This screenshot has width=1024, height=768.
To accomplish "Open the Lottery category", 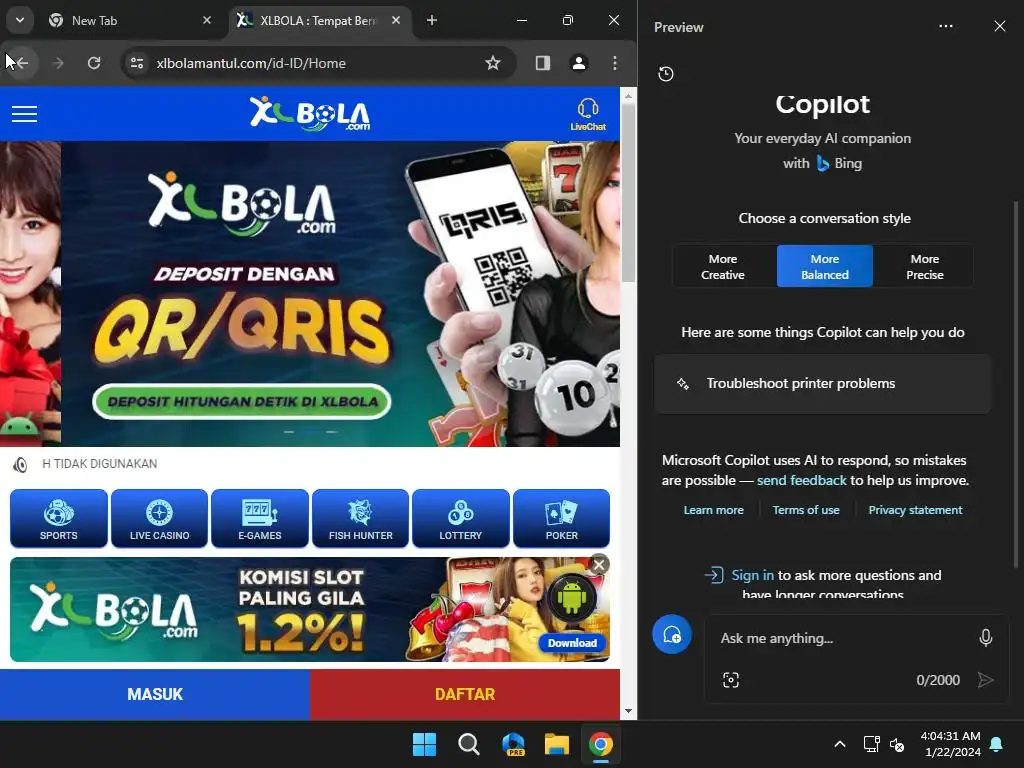I will 460,519.
